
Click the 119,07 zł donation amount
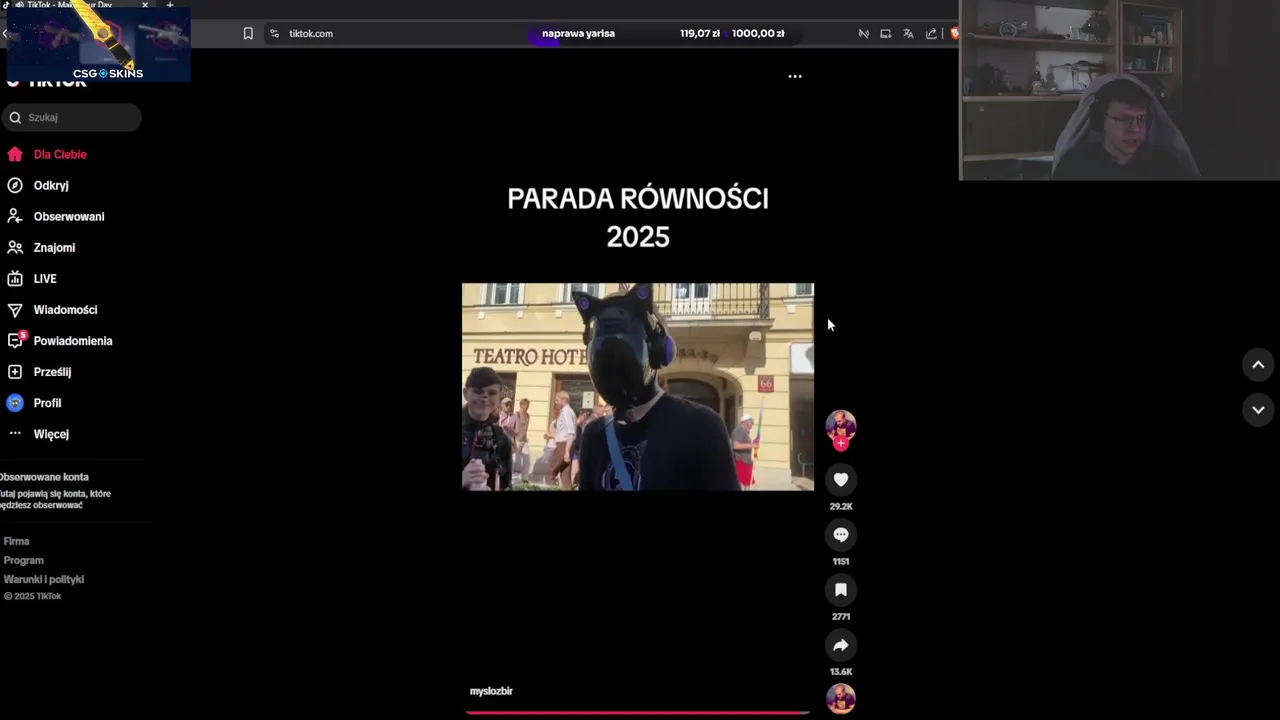(x=700, y=33)
